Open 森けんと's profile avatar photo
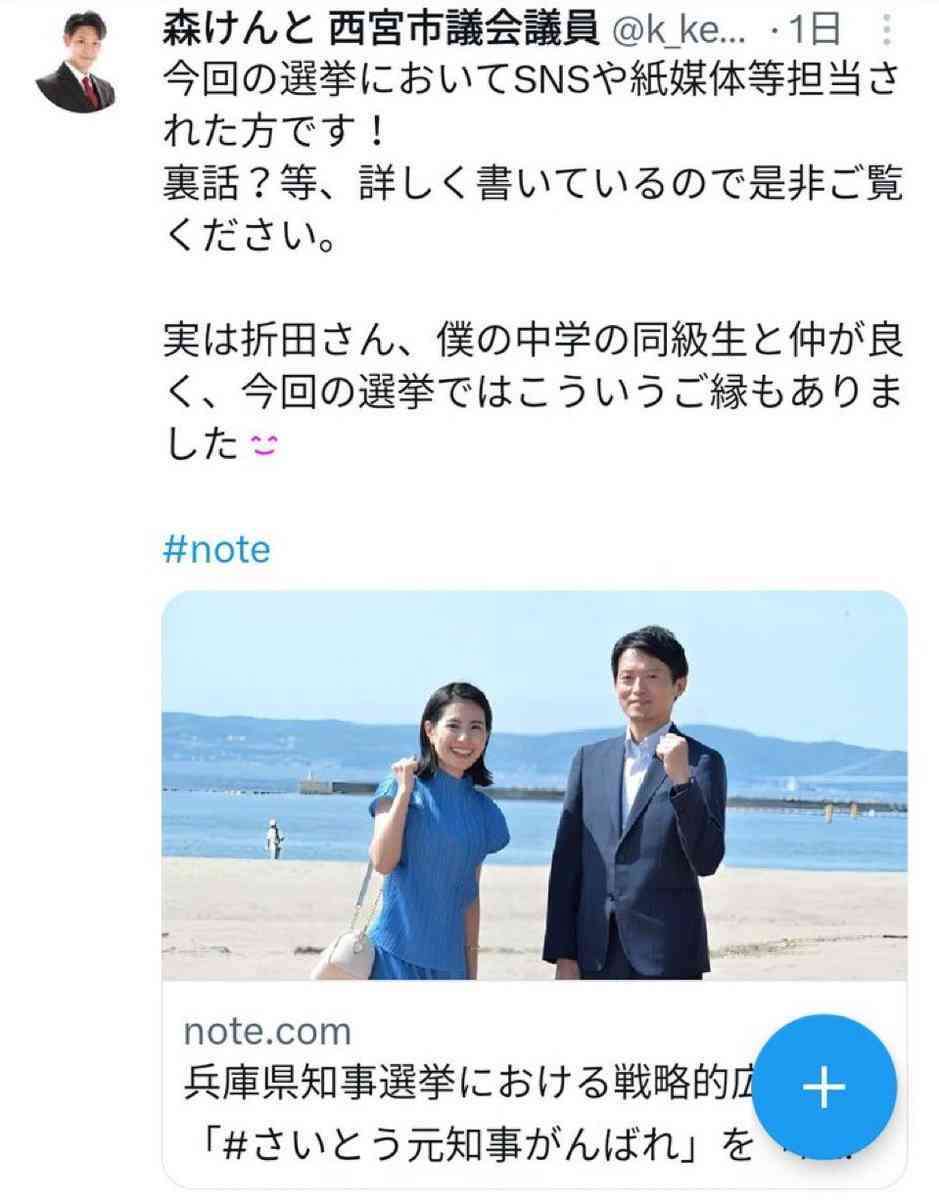Viewport: 939px width, 1200px height. [75, 62]
